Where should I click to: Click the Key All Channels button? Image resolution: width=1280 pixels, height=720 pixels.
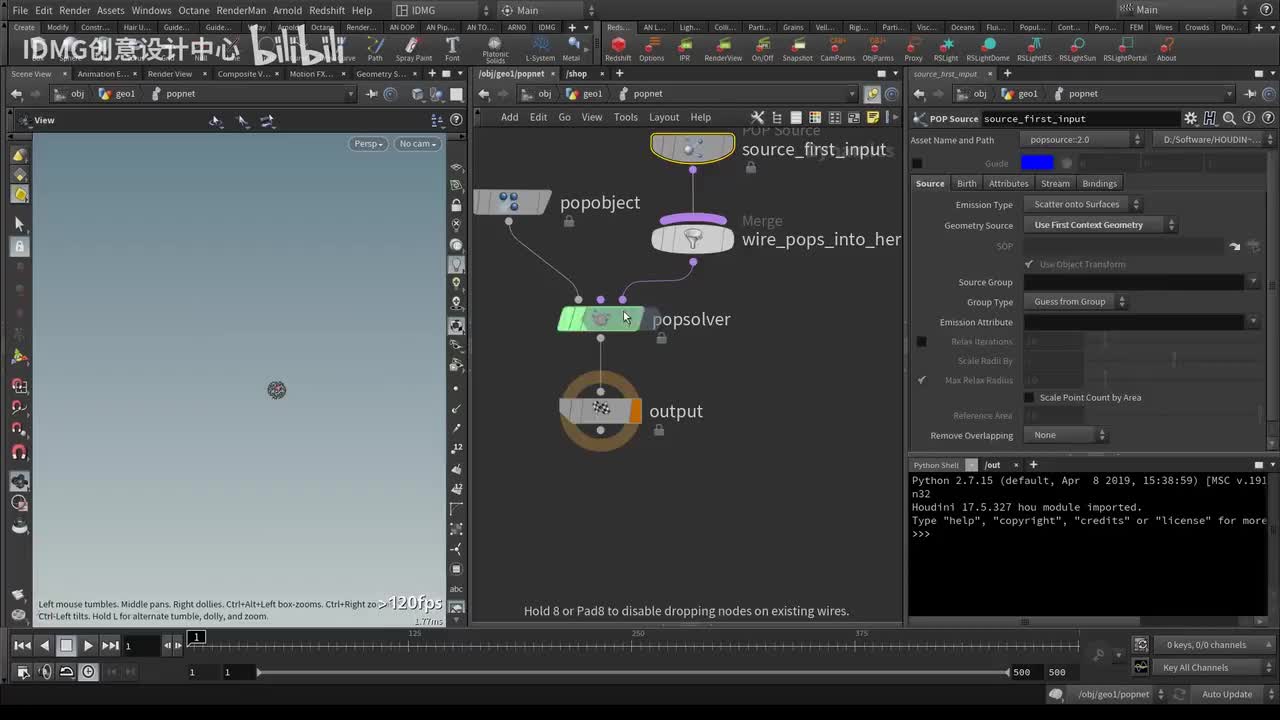pyautogui.click(x=1195, y=667)
